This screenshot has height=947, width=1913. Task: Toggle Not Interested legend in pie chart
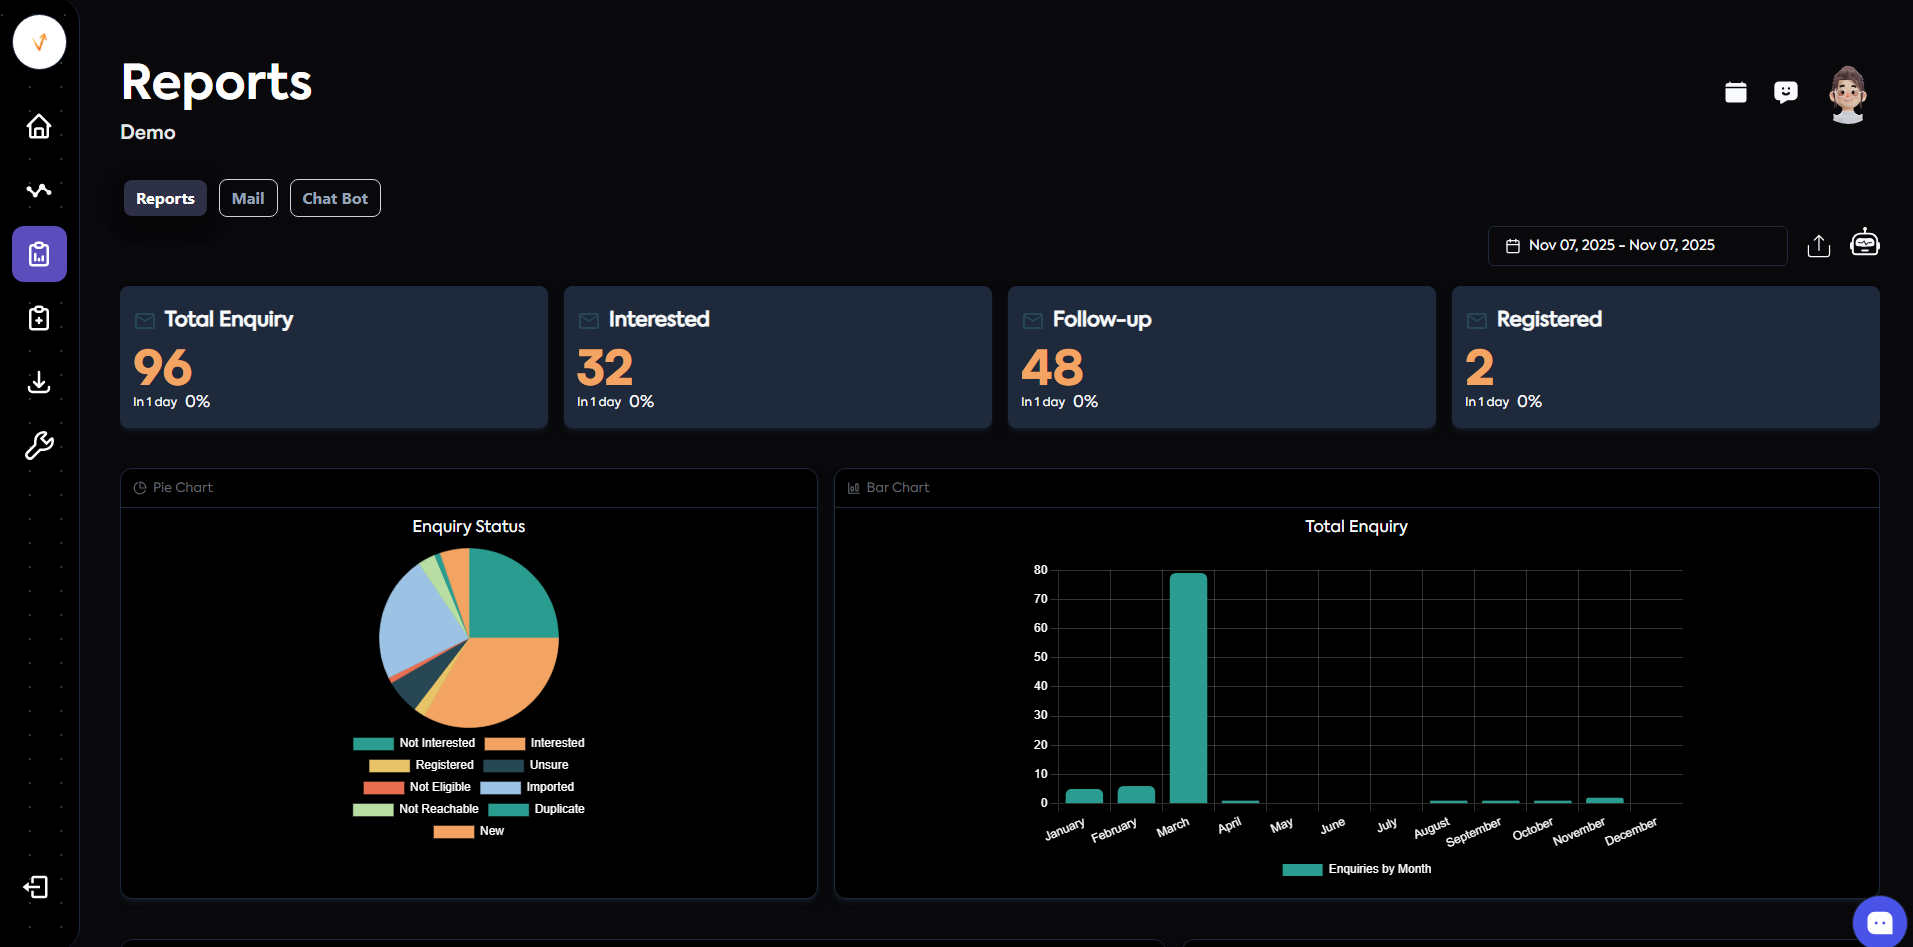pos(414,743)
